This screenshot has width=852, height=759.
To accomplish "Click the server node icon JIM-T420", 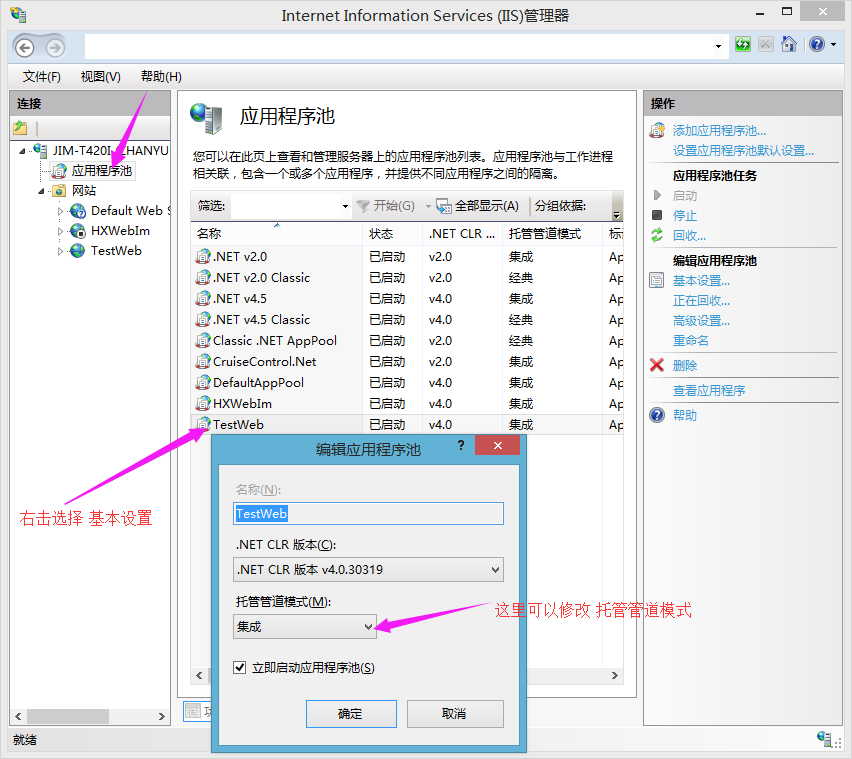I will point(40,150).
